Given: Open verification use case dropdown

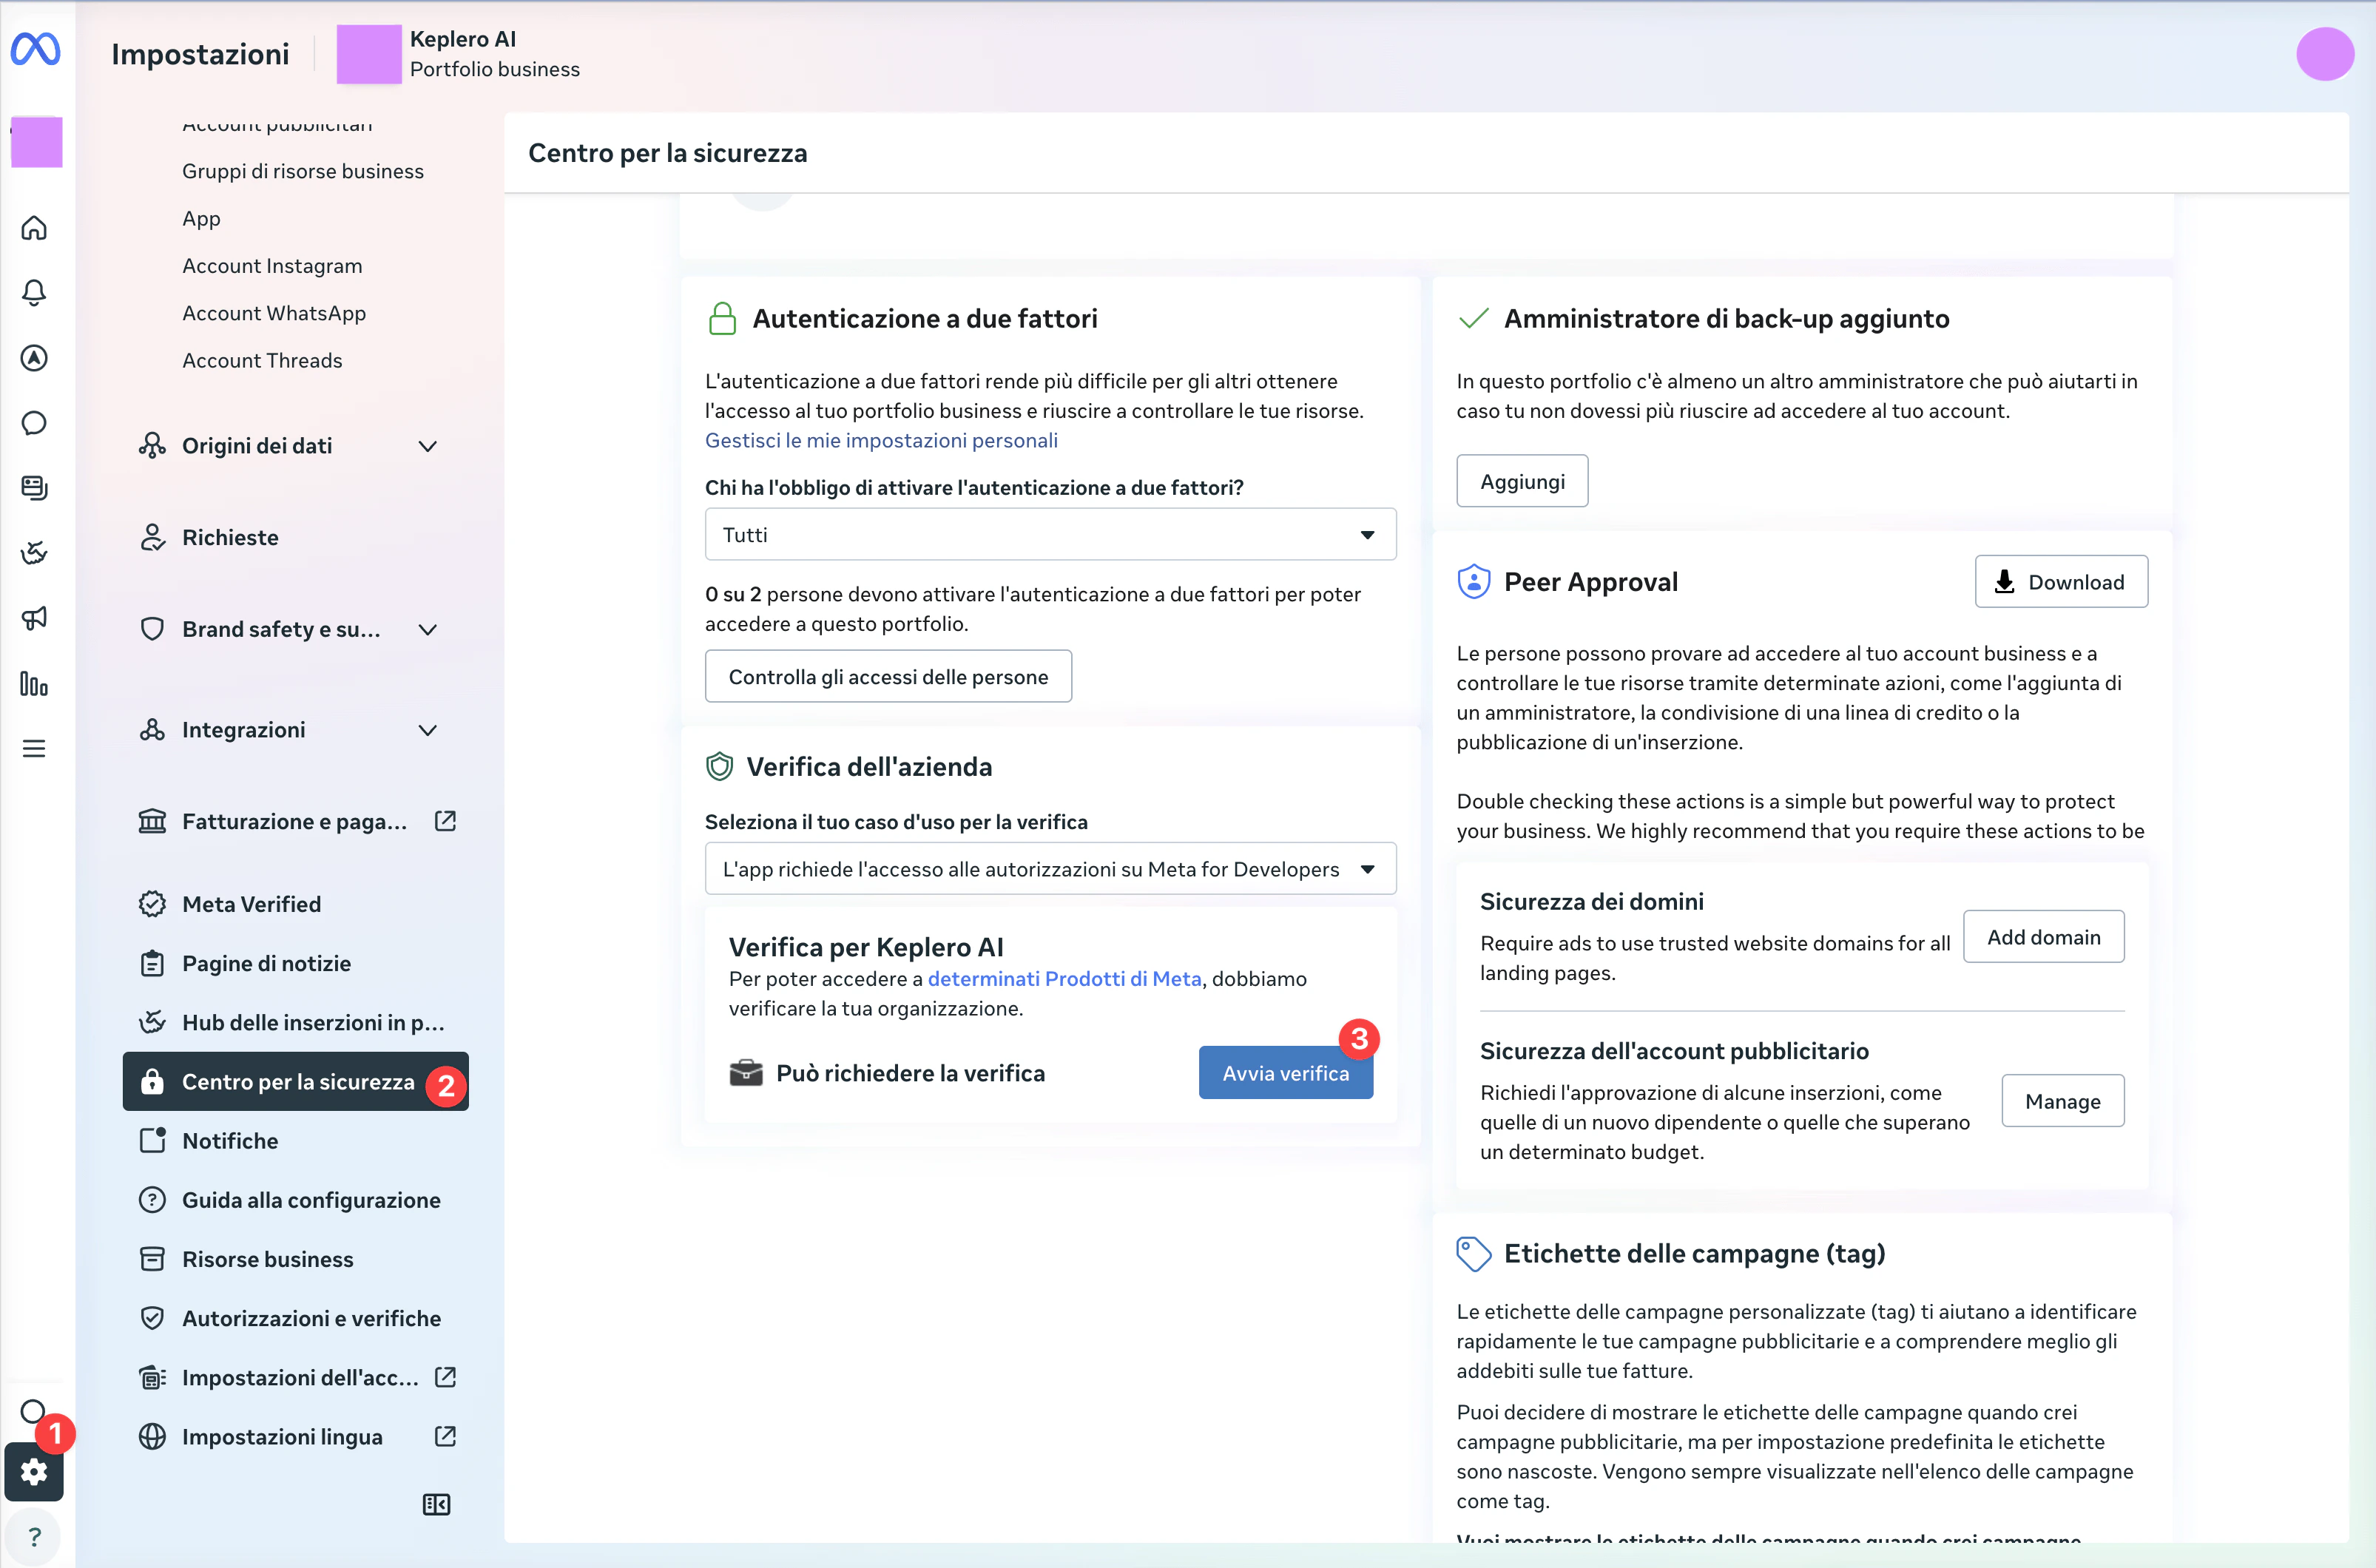Looking at the screenshot, I should click(1050, 869).
